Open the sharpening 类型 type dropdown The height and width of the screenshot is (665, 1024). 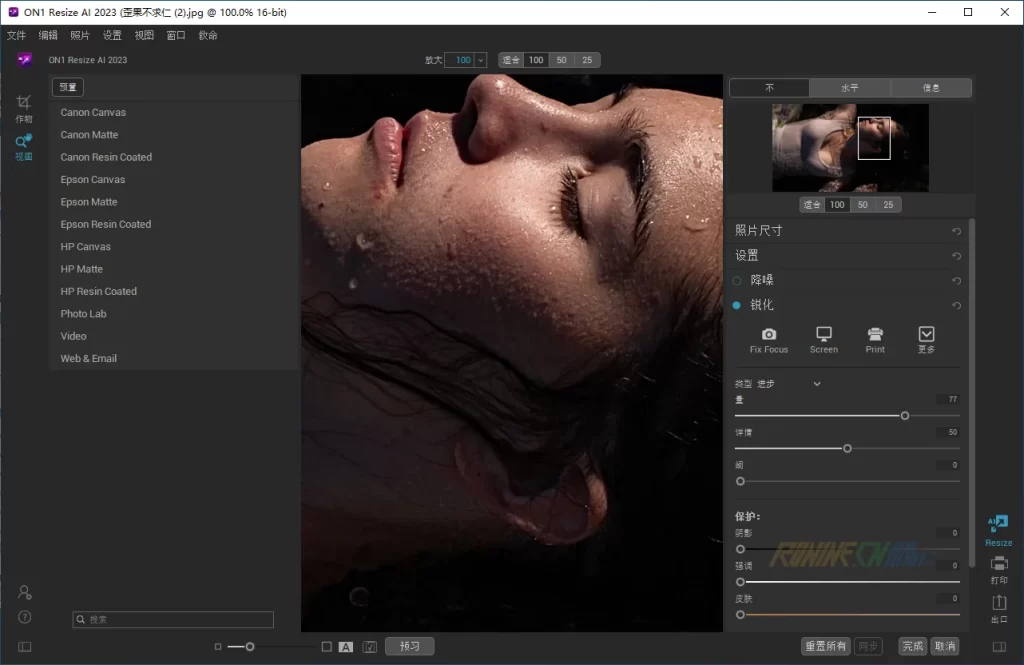[x=816, y=384]
